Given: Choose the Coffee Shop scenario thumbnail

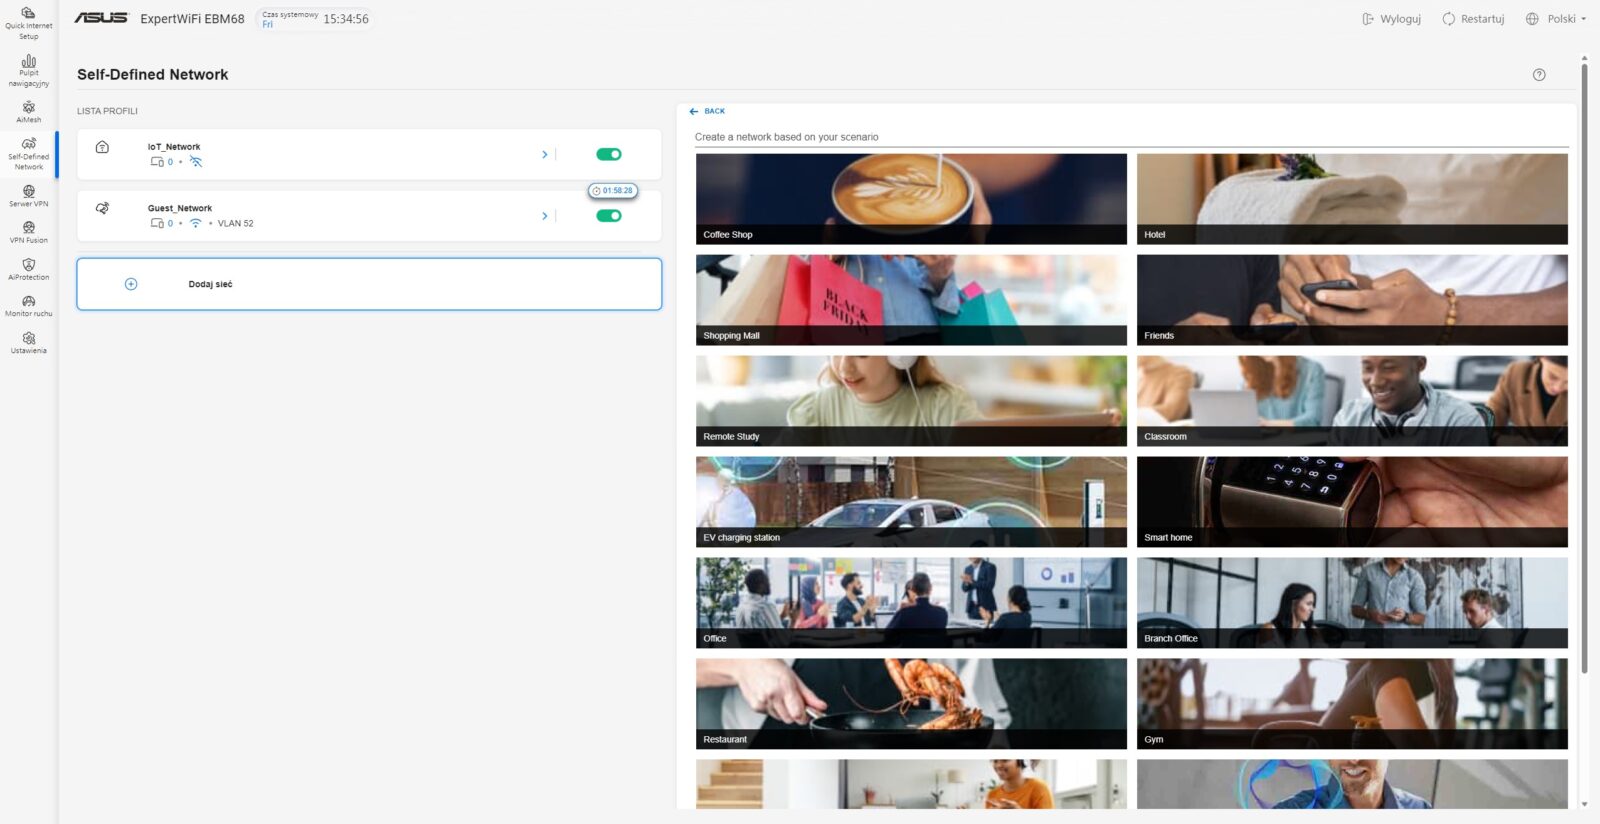Looking at the screenshot, I should [911, 198].
